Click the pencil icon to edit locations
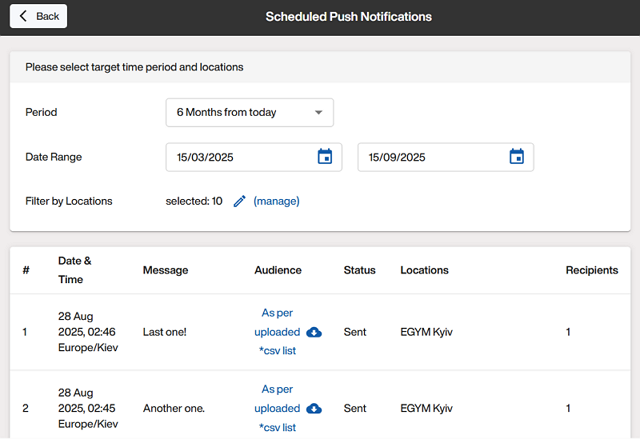This screenshot has height=439, width=640. [x=239, y=201]
